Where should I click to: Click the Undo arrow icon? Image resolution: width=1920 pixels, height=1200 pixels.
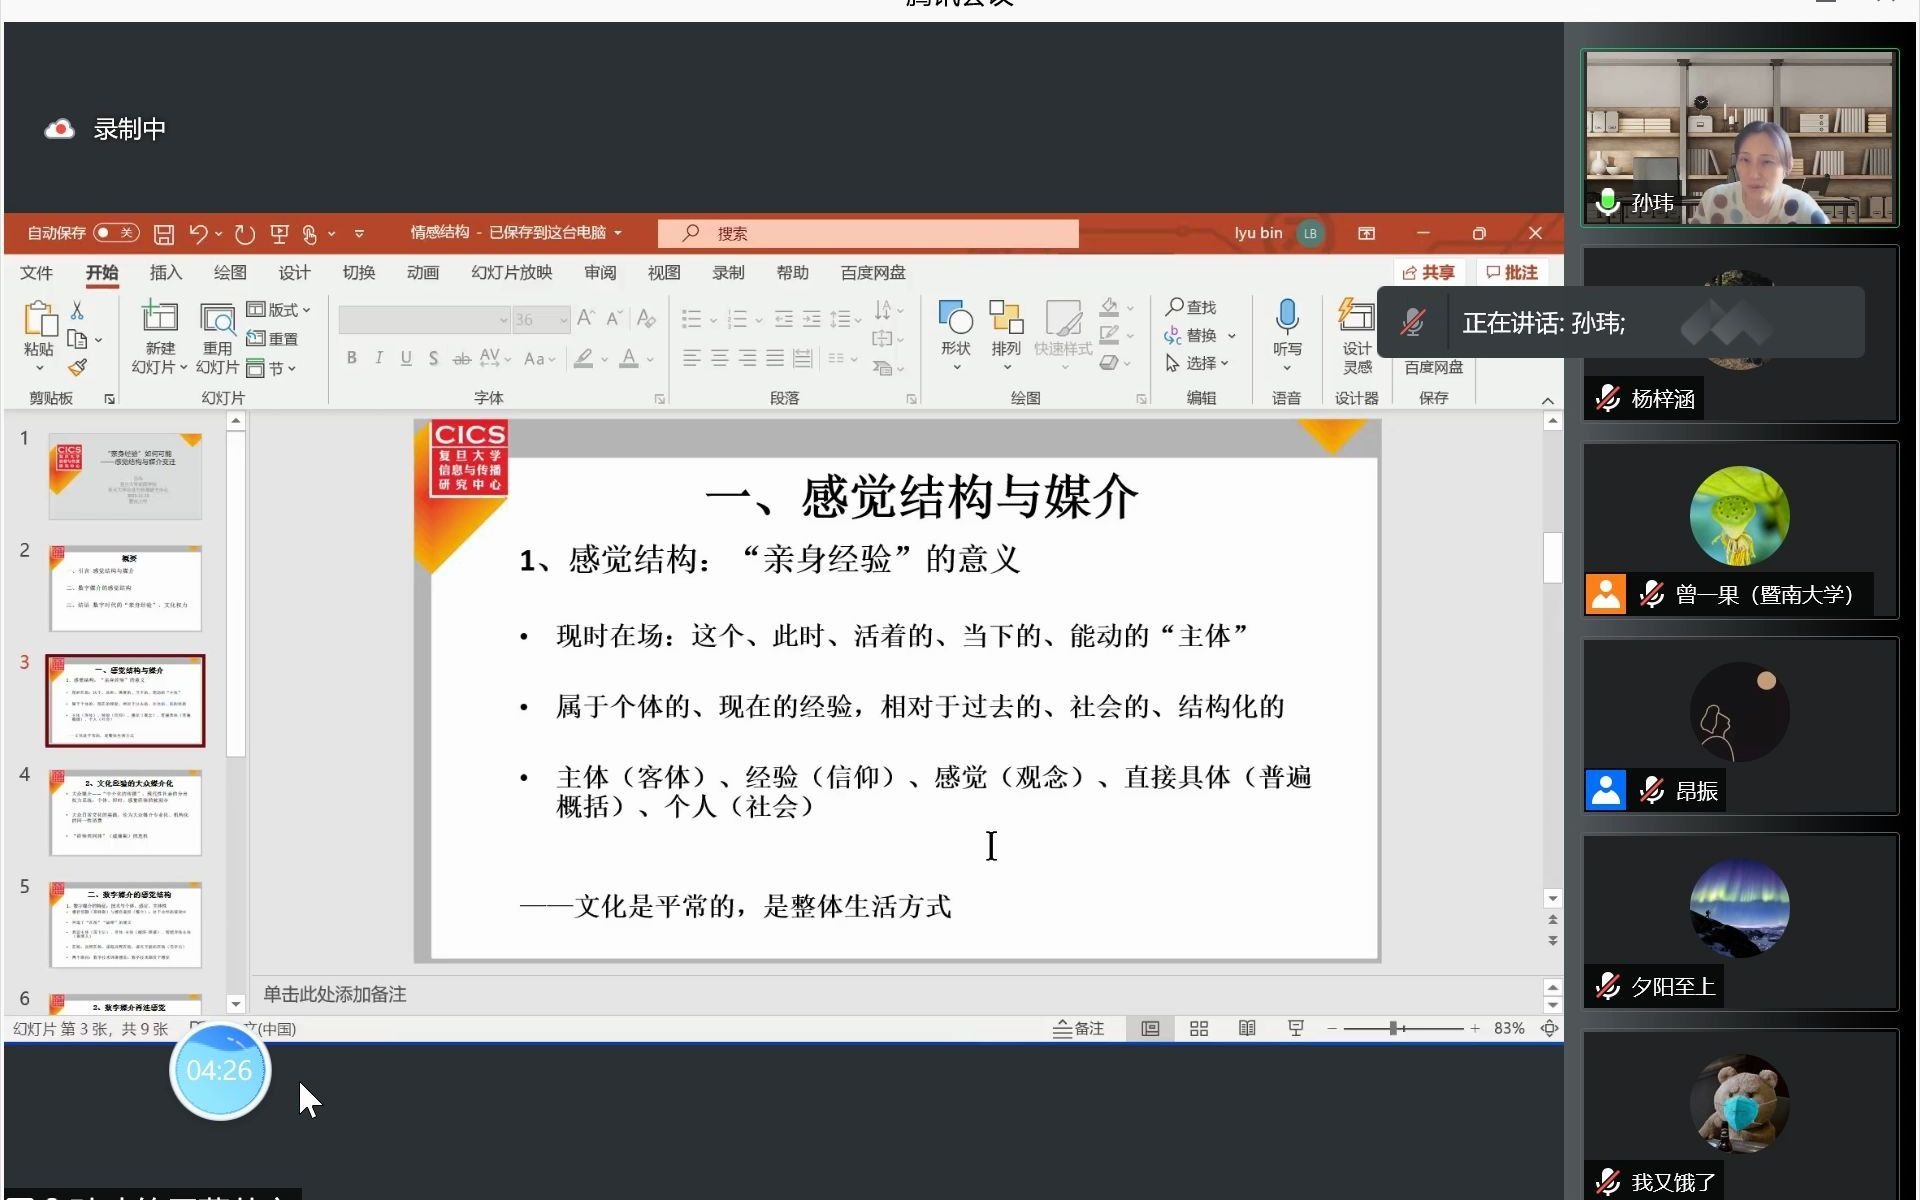(198, 234)
